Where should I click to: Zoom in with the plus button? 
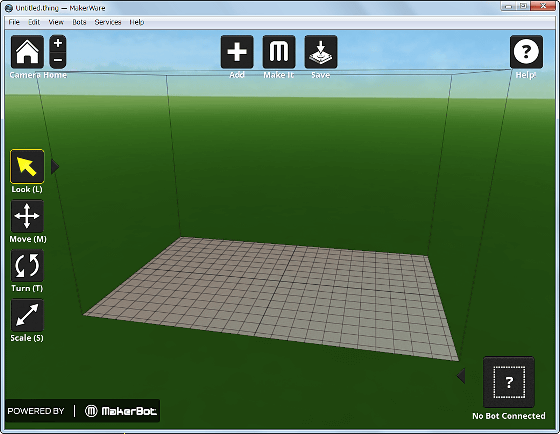58,43
